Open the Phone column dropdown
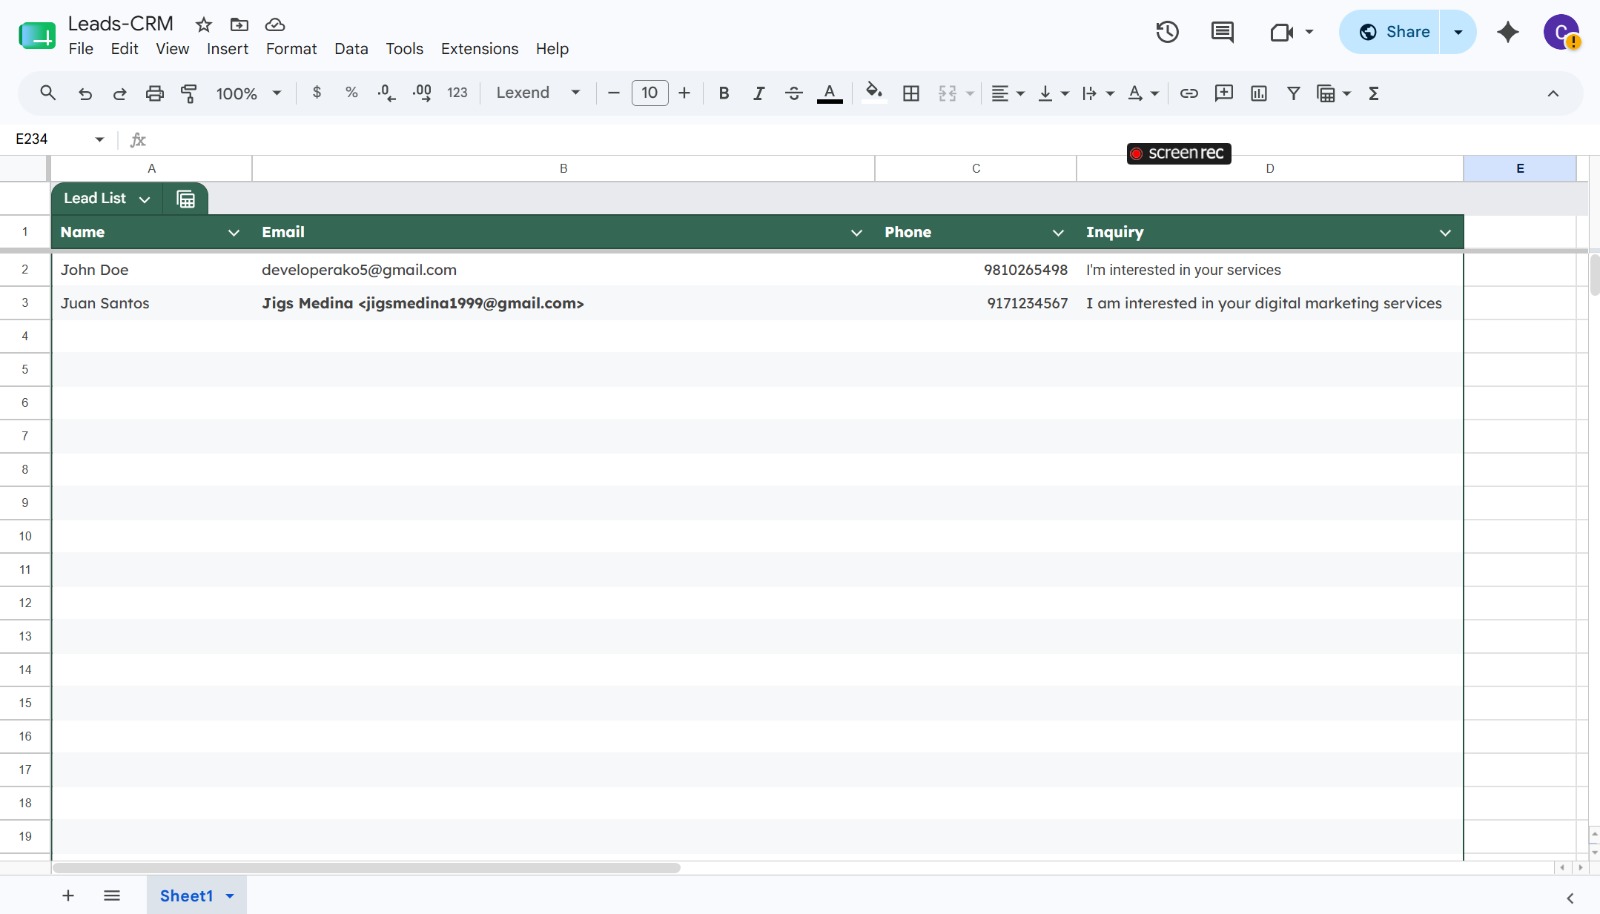Image resolution: width=1600 pixels, height=914 pixels. [x=1059, y=232]
